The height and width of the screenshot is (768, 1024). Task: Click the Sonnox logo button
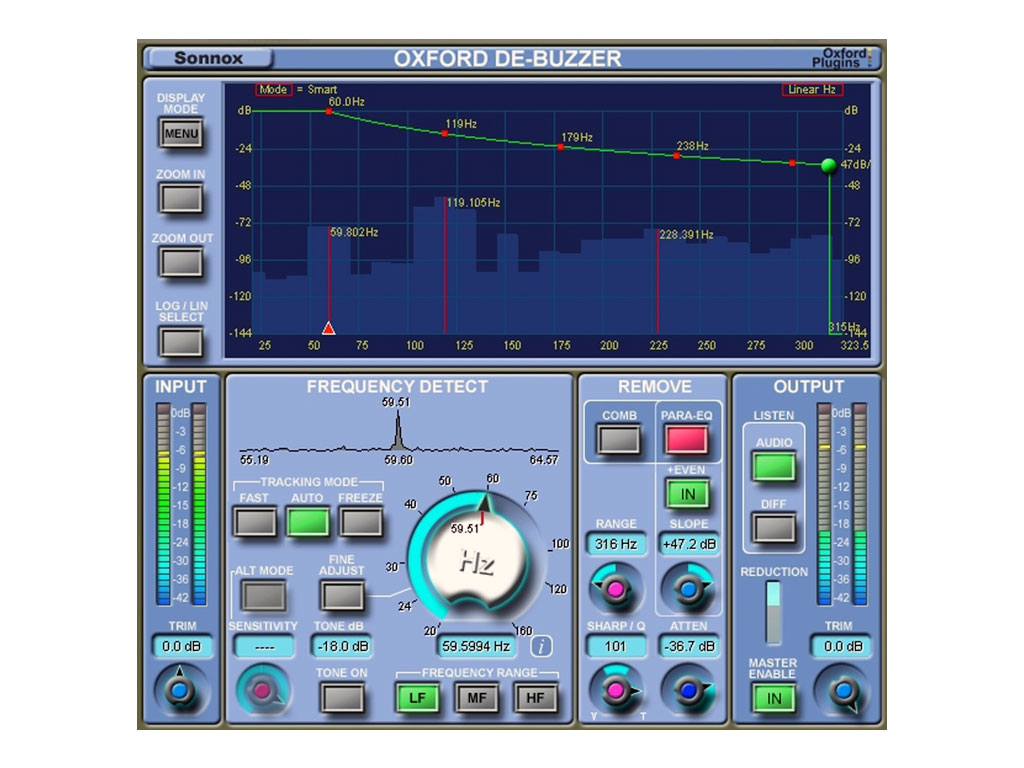[208, 58]
